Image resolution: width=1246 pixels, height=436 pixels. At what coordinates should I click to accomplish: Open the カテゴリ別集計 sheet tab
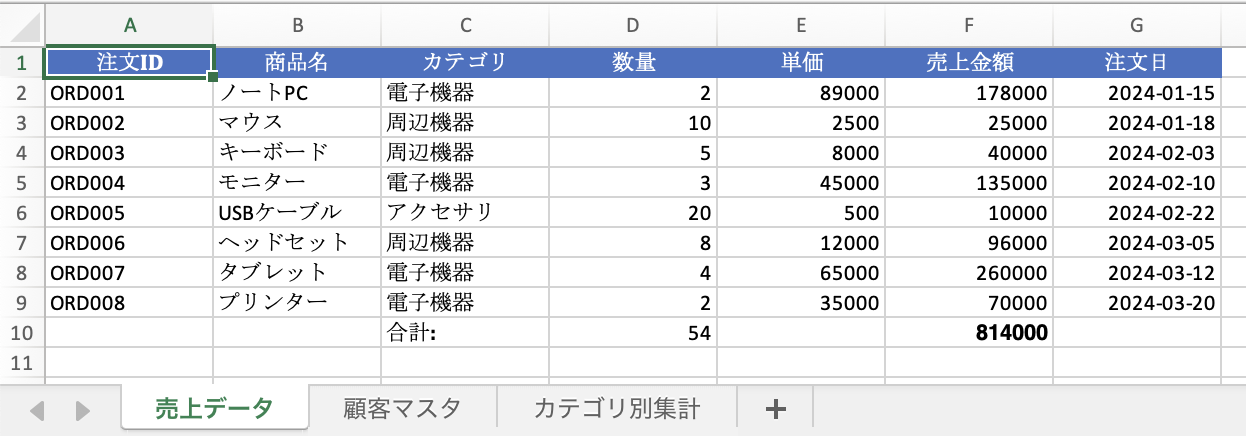[x=617, y=408]
